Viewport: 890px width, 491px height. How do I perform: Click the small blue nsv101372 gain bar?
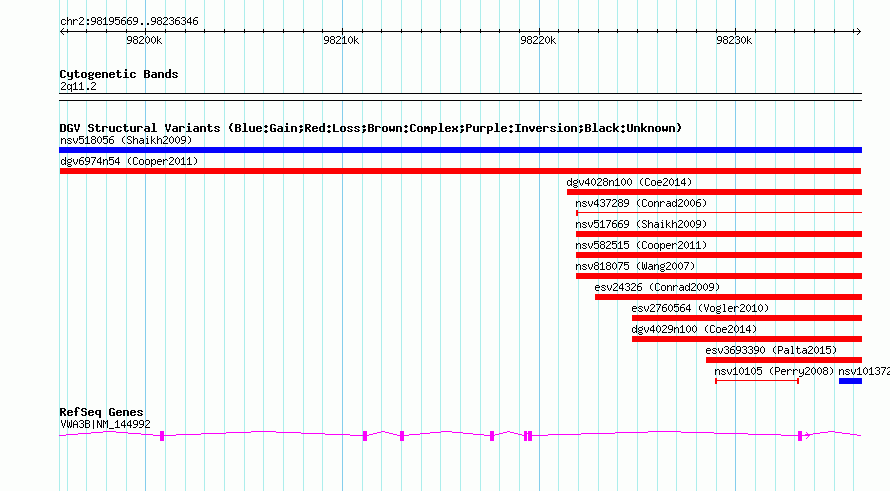pyautogui.click(x=850, y=381)
